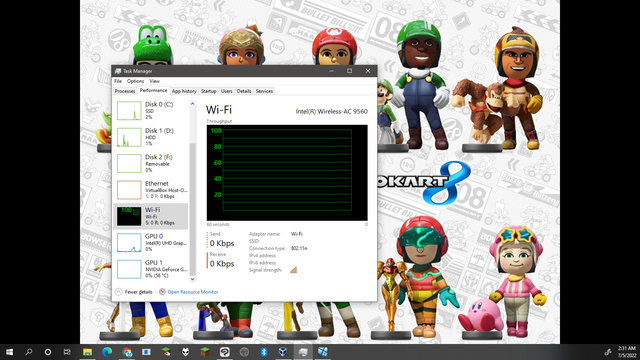This screenshot has width=640, height=360.
Task: Select the Ethernet VirtualBox Host-Only entry
Action: 151,190
